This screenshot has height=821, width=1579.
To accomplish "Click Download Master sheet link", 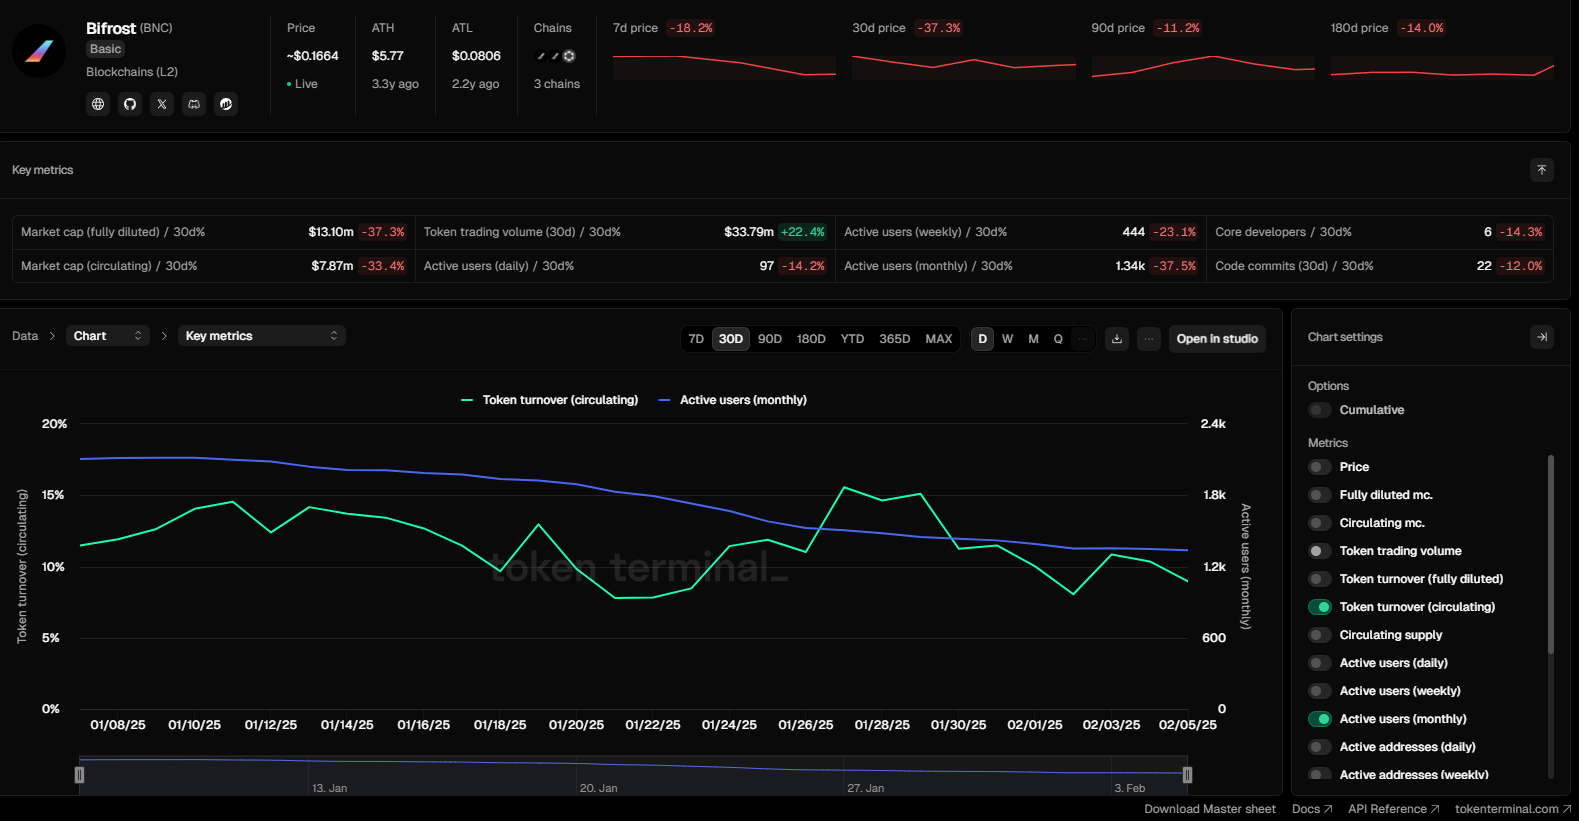I will tap(1210, 809).
